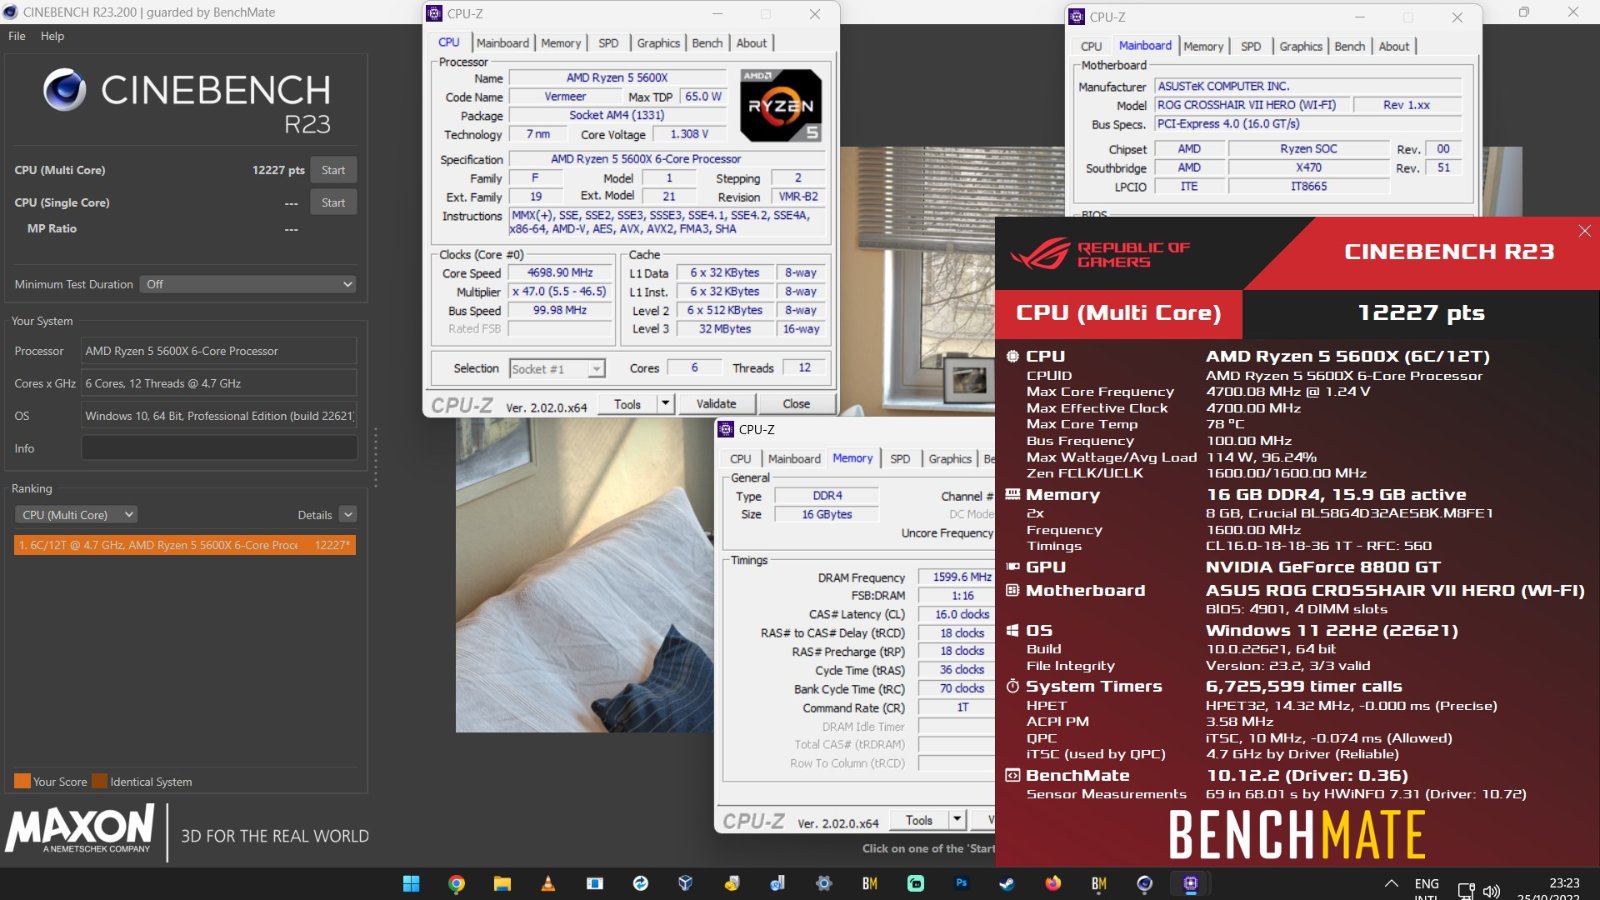Open the green app taskbar icon

915,883
